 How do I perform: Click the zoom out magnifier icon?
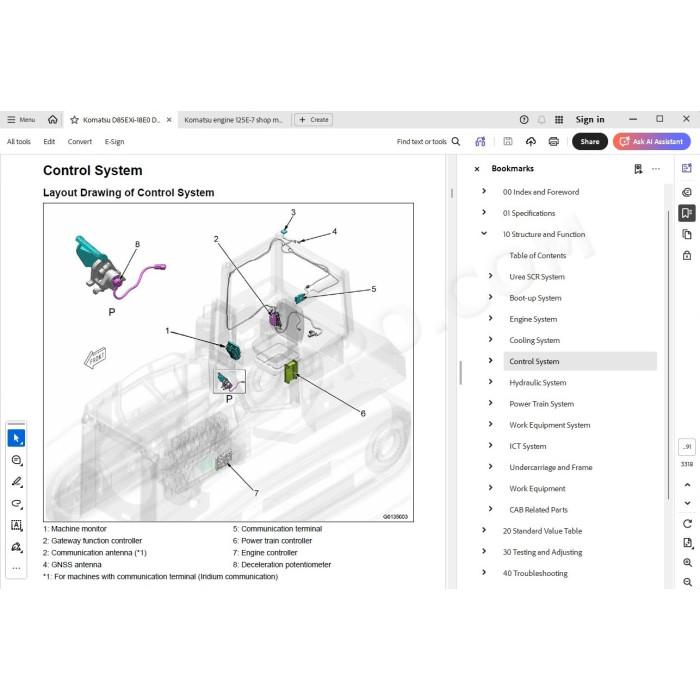(688, 582)
